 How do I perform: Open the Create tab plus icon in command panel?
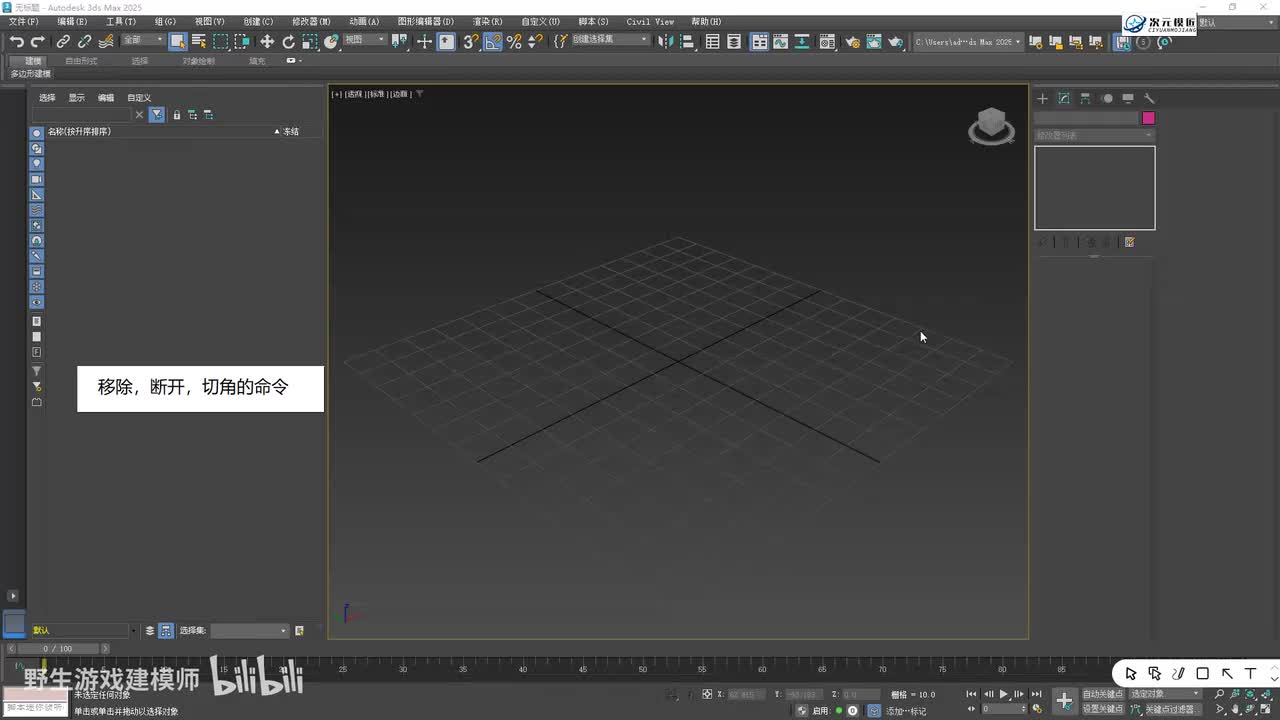pyautogui.click(x=1042, y=98)
